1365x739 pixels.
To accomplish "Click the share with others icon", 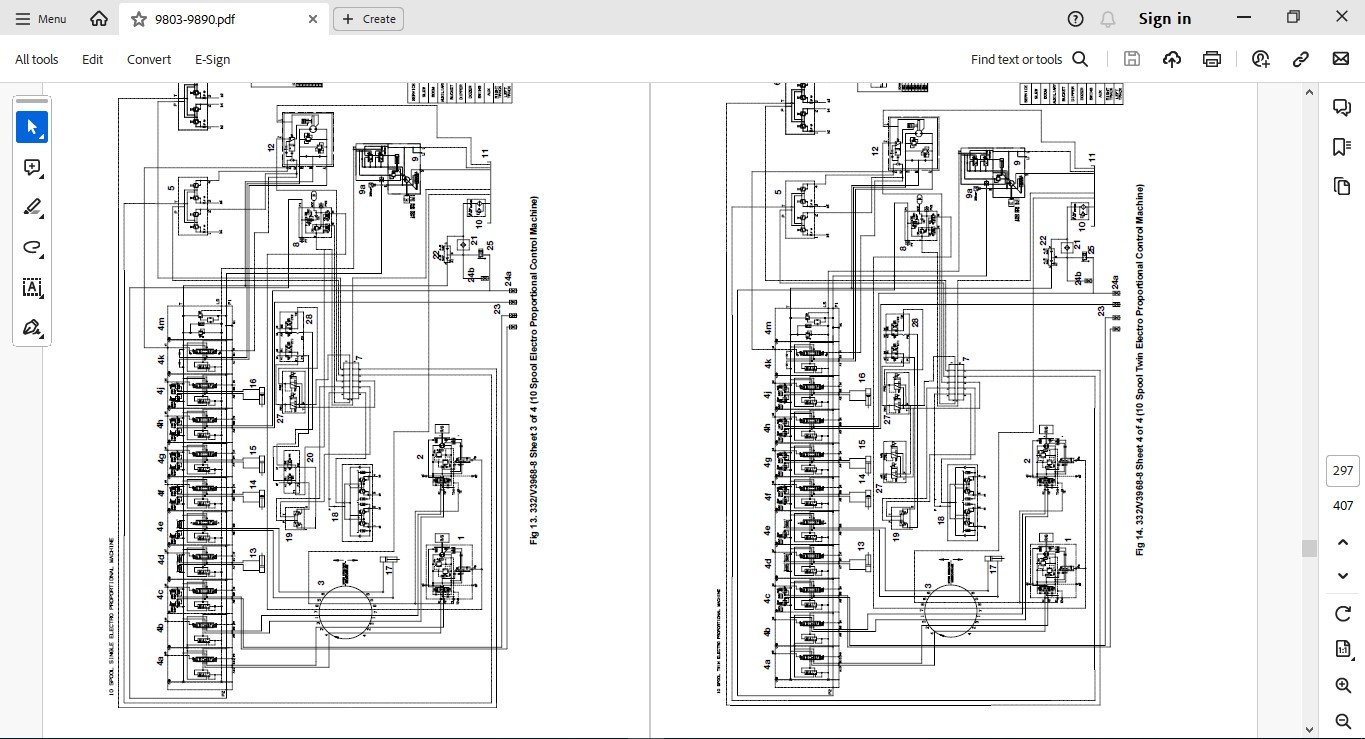I will coord(1261,59).
